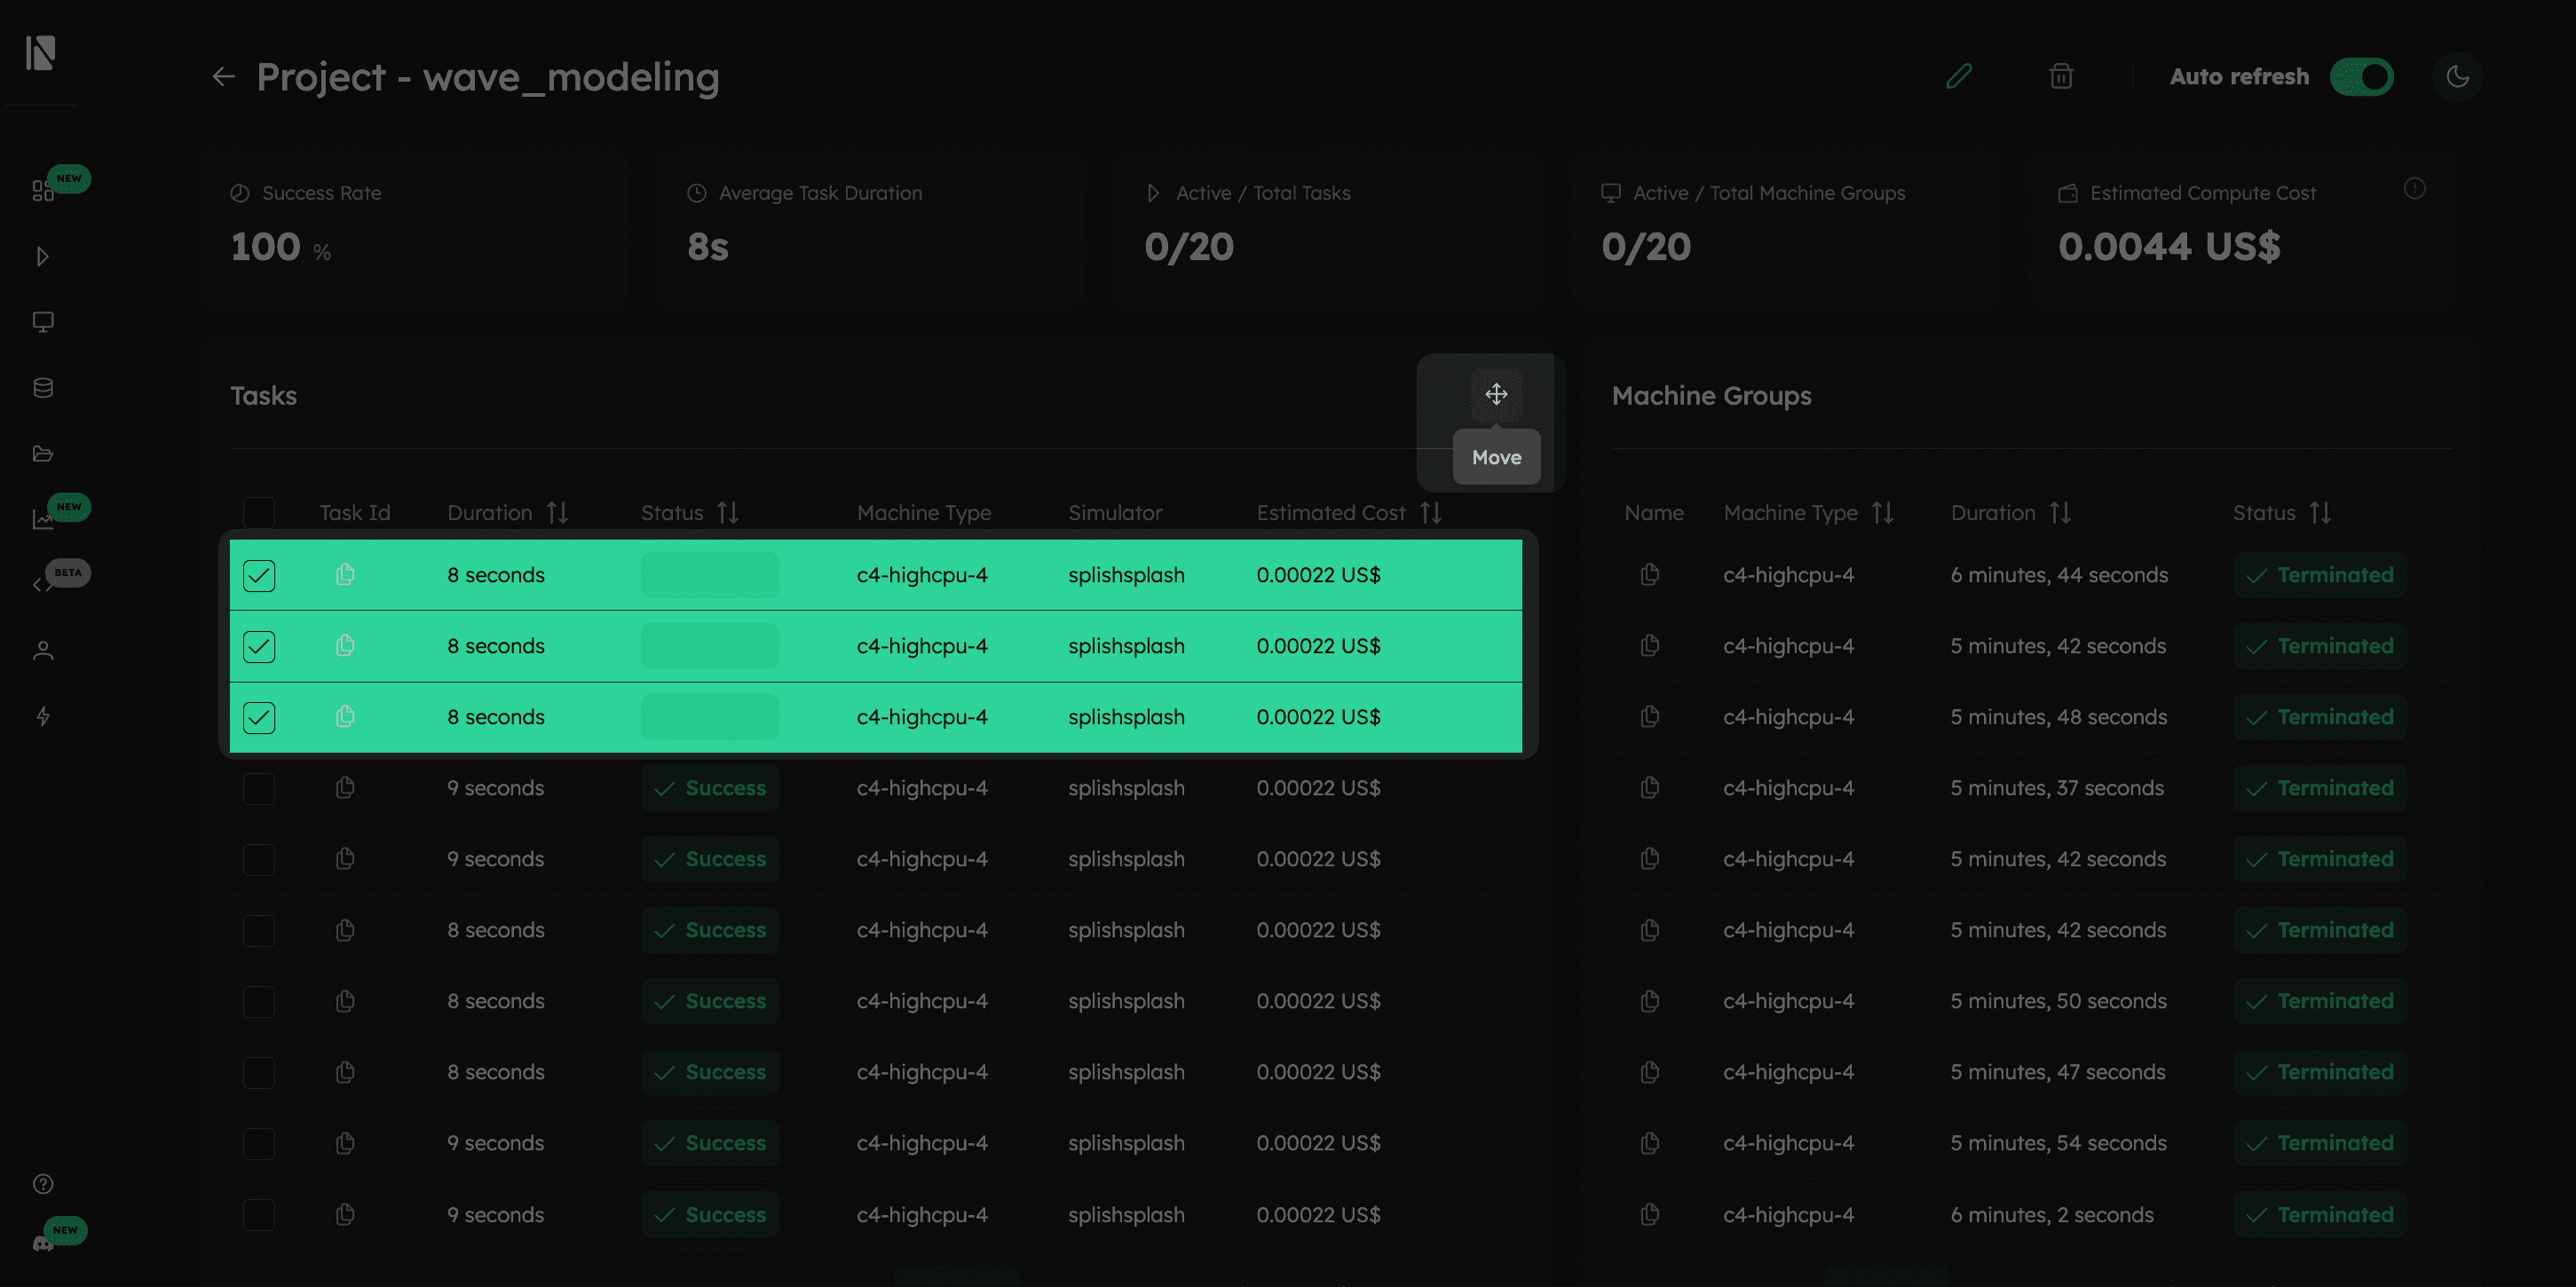Sort tasks by Estimated Cost column
2576x1287 pixels.
click(x=1430, y=513)
